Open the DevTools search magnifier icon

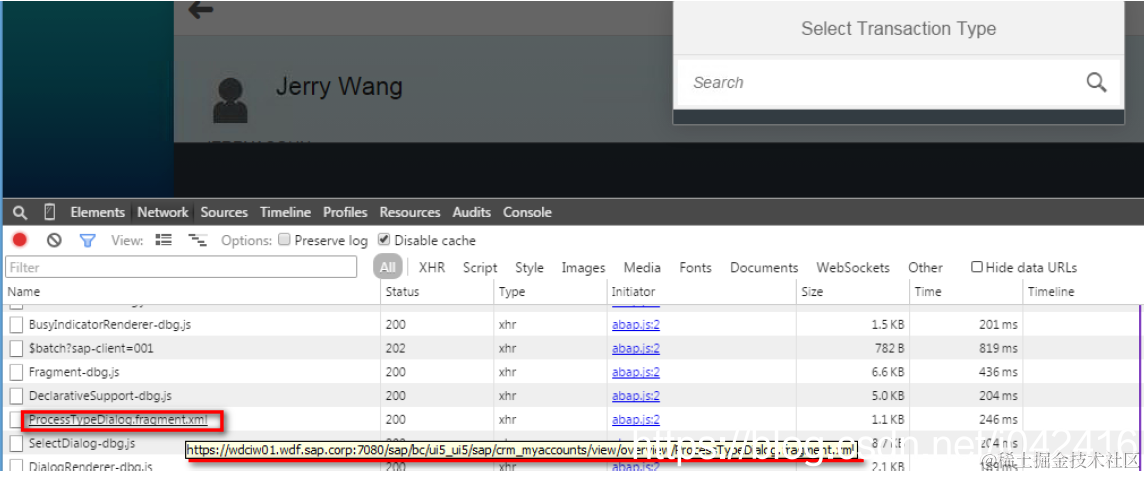(x=20, y=213)
